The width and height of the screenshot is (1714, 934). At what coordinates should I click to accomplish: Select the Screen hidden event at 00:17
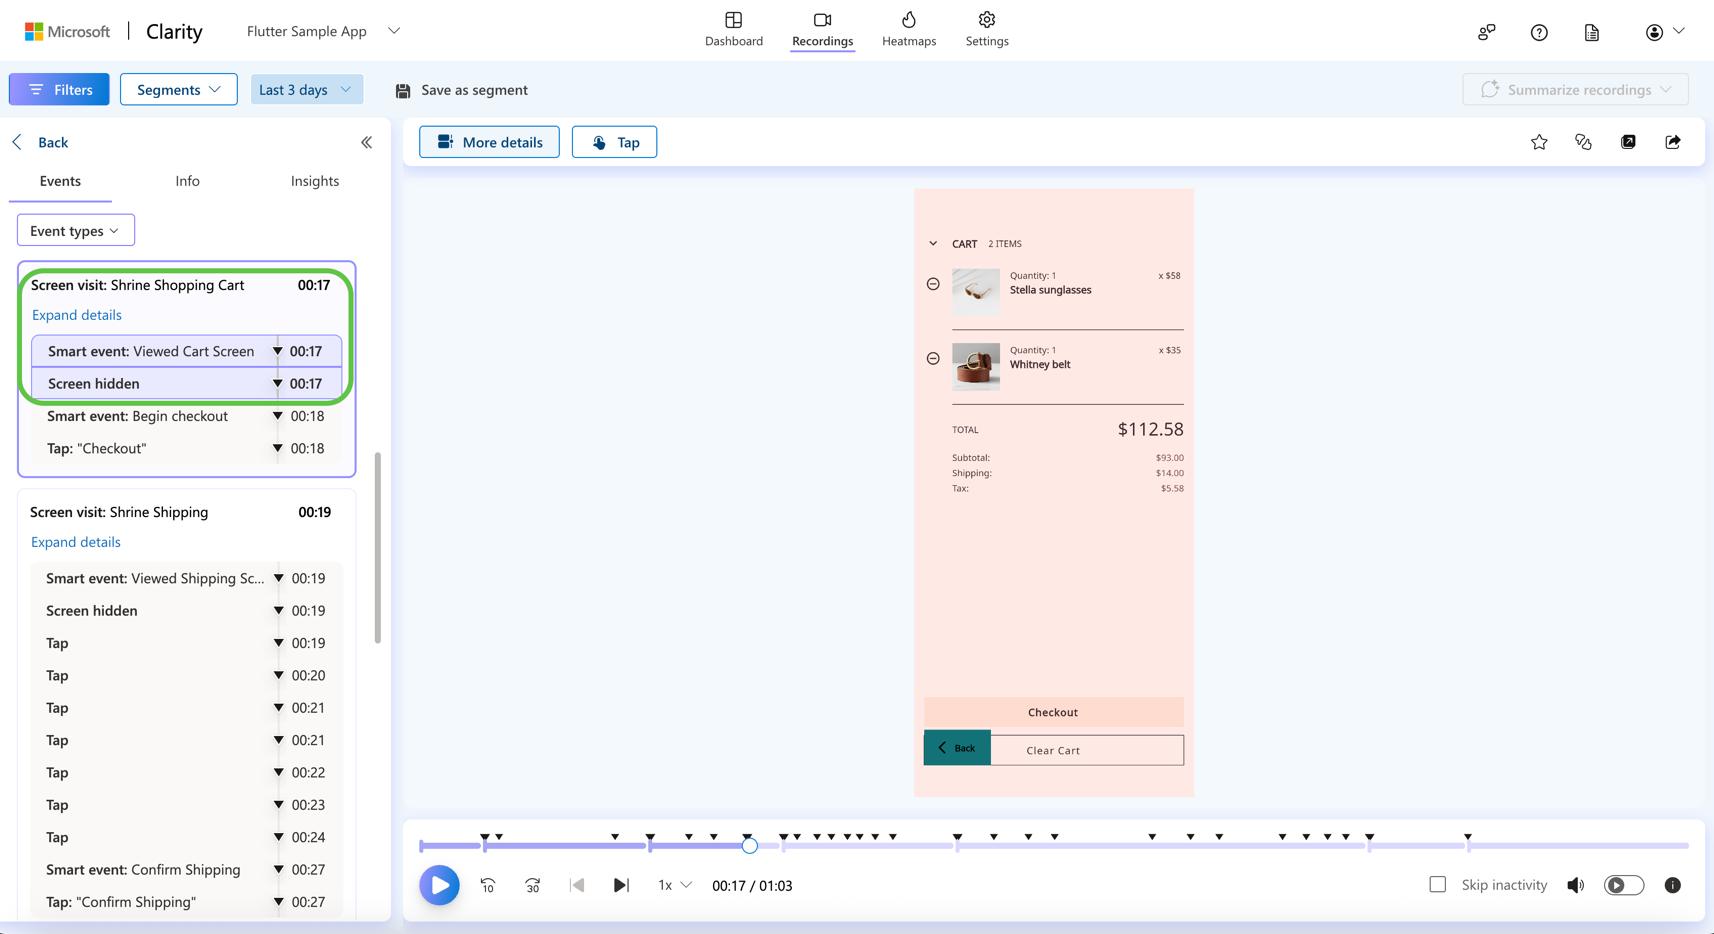point(186,383)
